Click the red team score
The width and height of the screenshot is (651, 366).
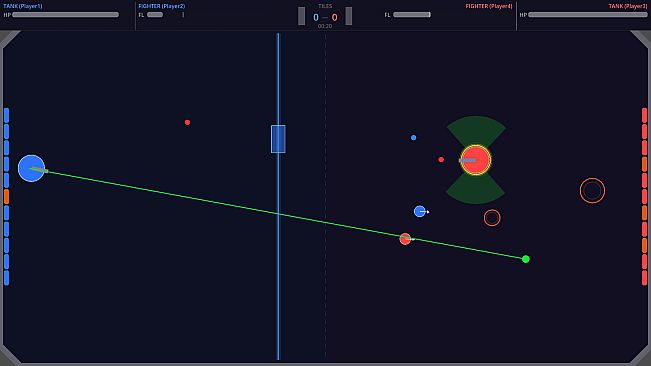coord(334,17)
